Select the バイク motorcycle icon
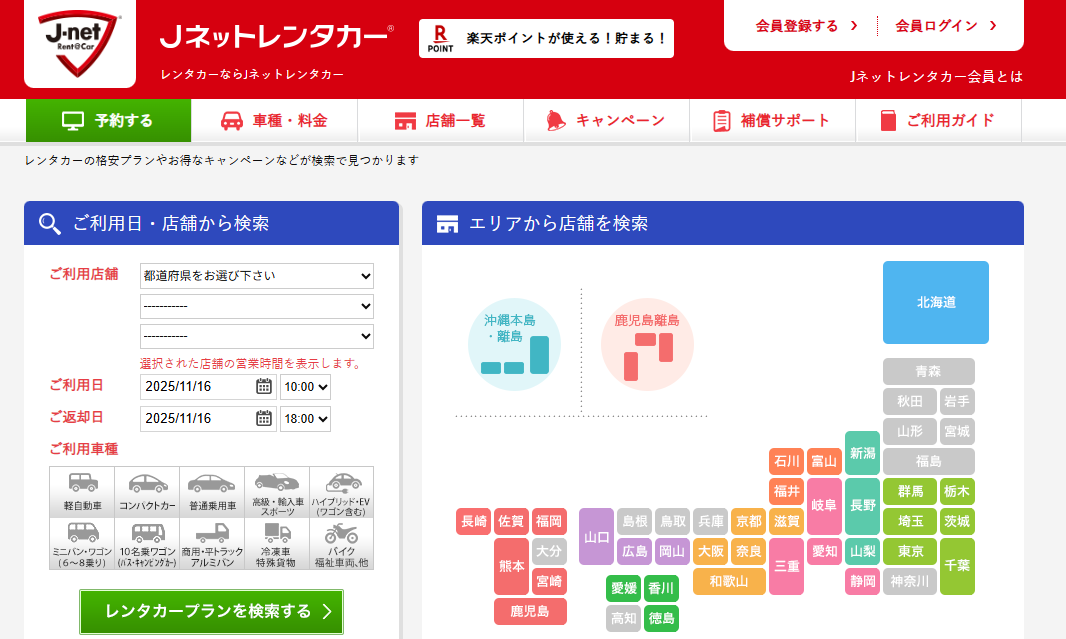 (x=341, y=543)
